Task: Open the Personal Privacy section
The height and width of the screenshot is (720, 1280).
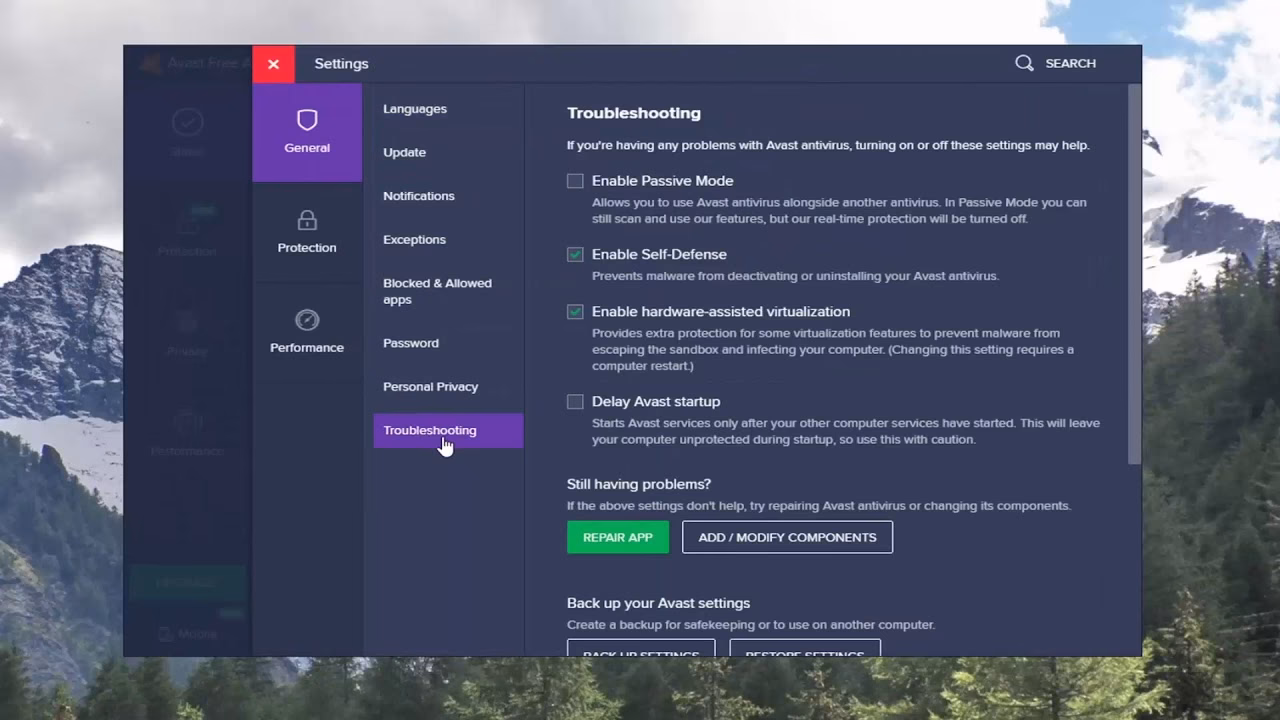Action: tap(430, 386)
